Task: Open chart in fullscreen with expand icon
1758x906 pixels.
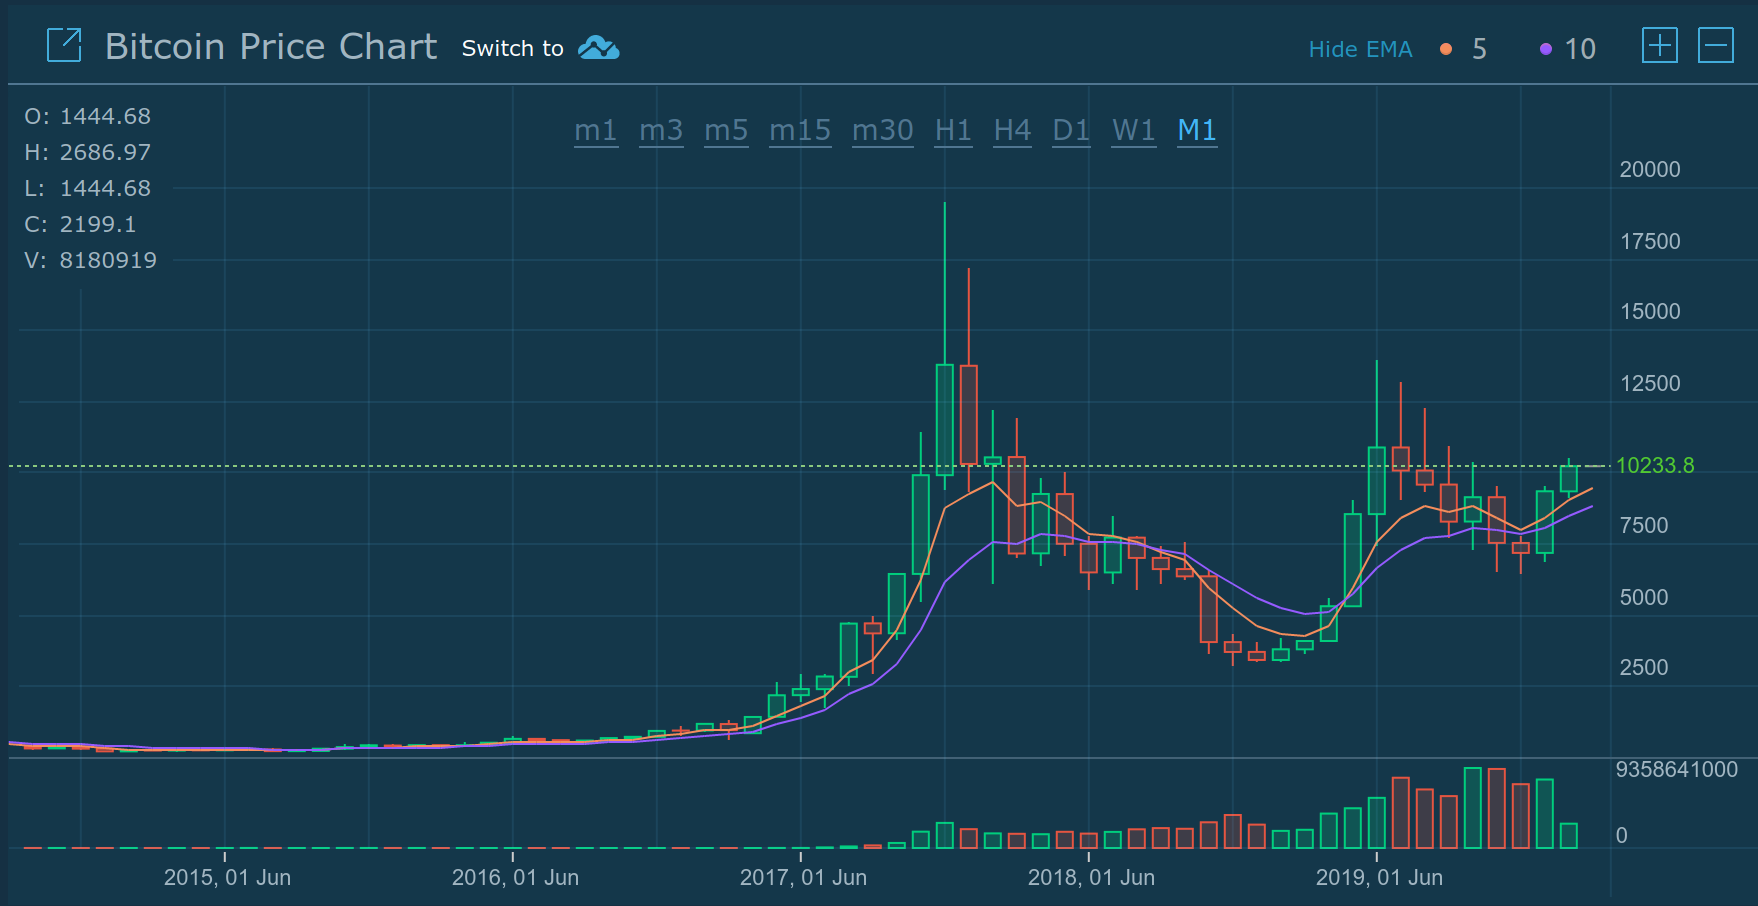Action: pos(64,46)
